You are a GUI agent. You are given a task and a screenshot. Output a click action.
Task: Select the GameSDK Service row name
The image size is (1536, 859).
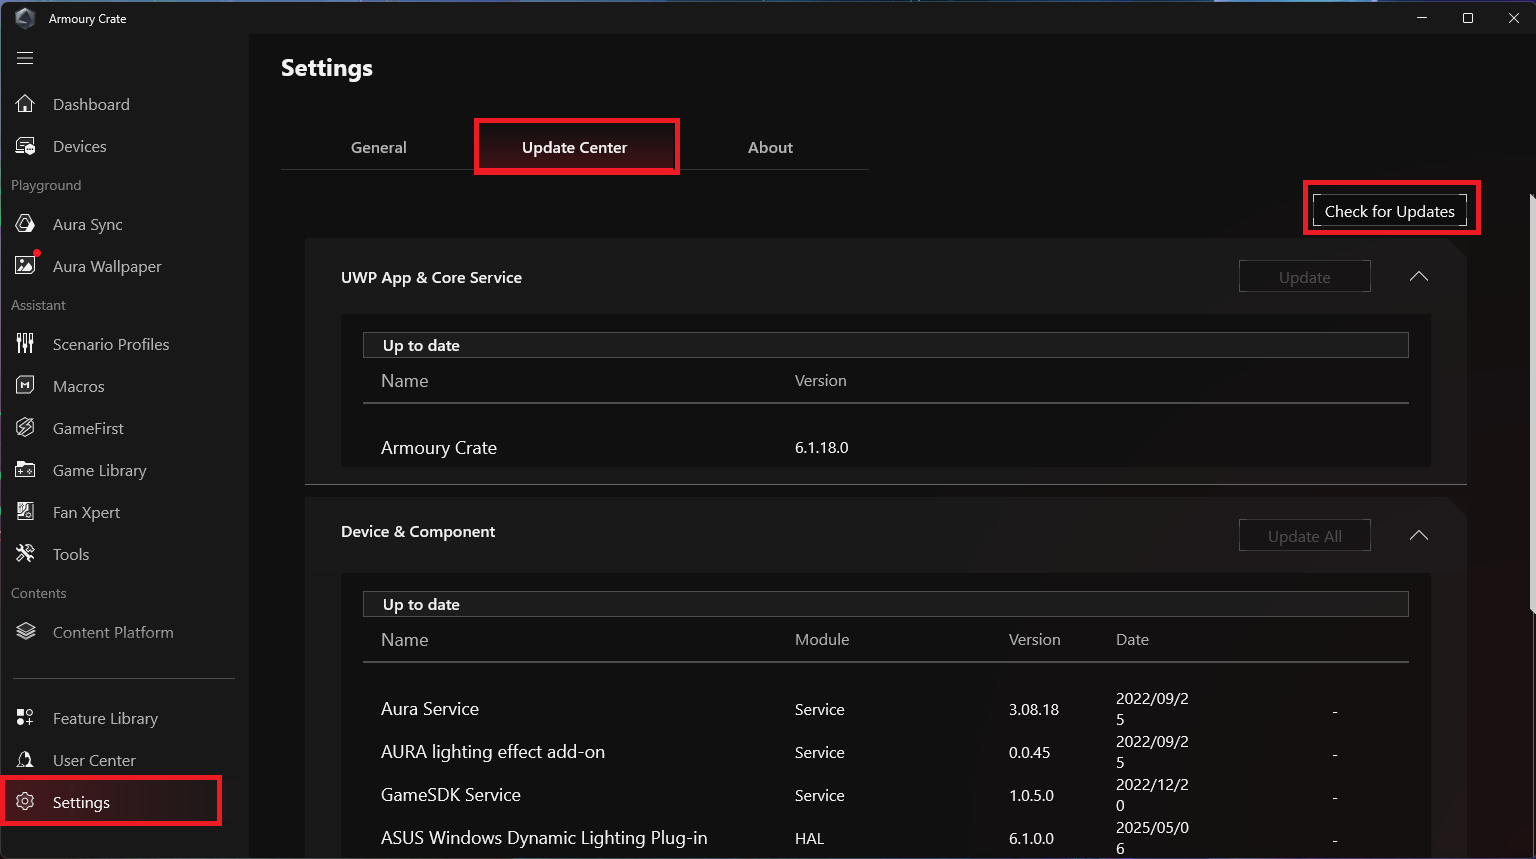click(450, 795)
